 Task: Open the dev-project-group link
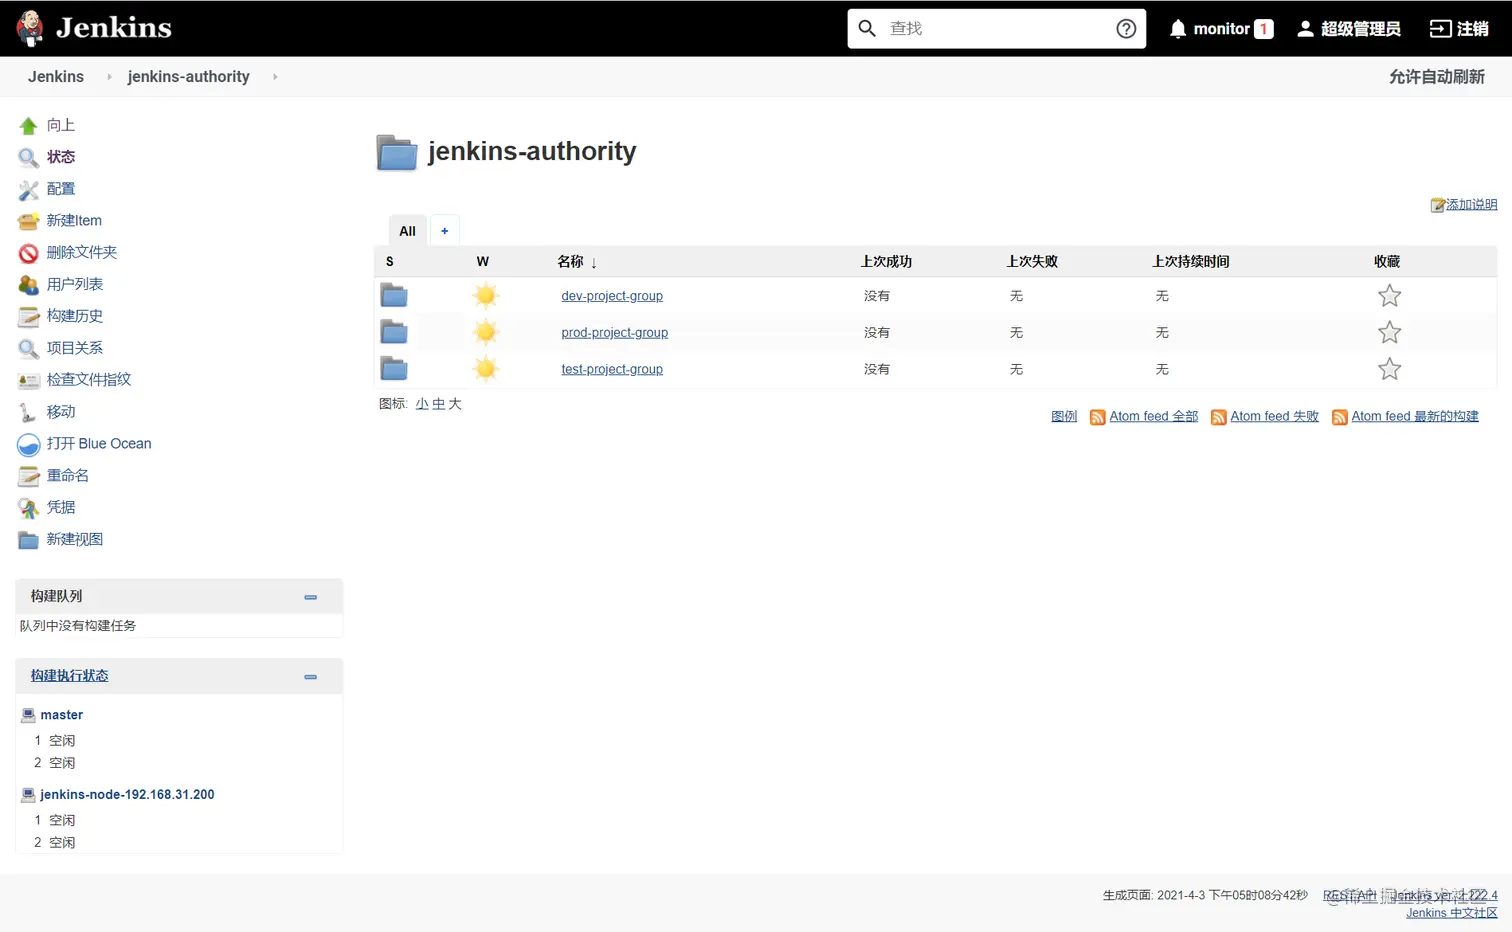point(612,296)
